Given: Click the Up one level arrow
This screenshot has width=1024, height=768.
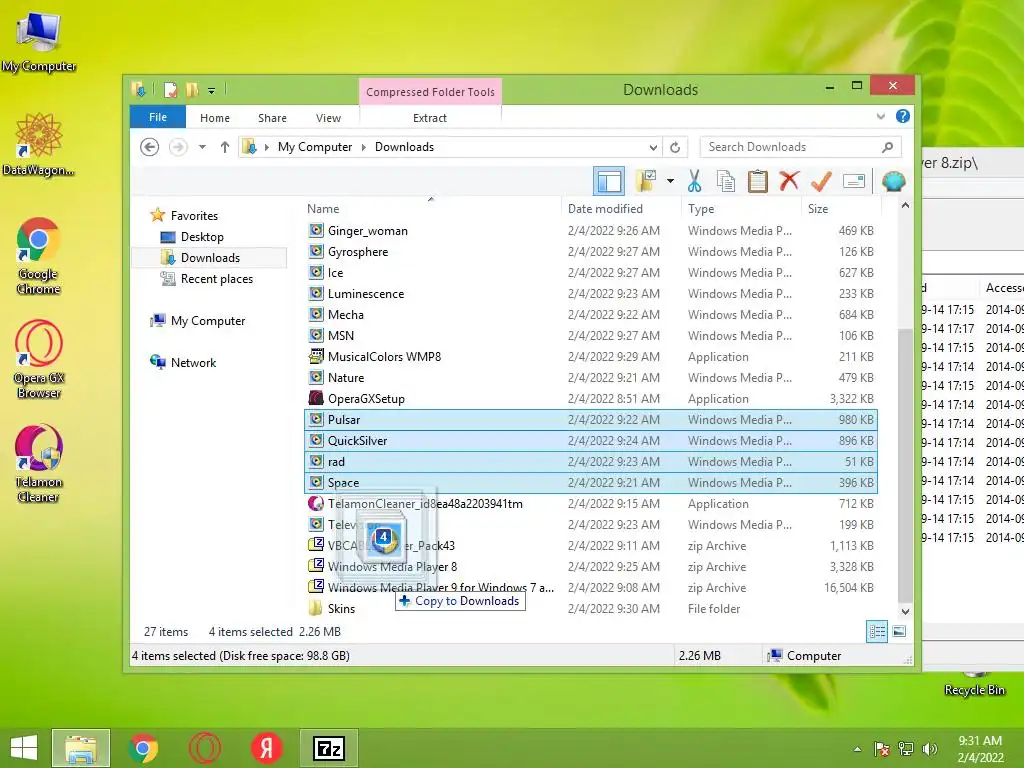Looking at the screenshot, I should [225, 147].
